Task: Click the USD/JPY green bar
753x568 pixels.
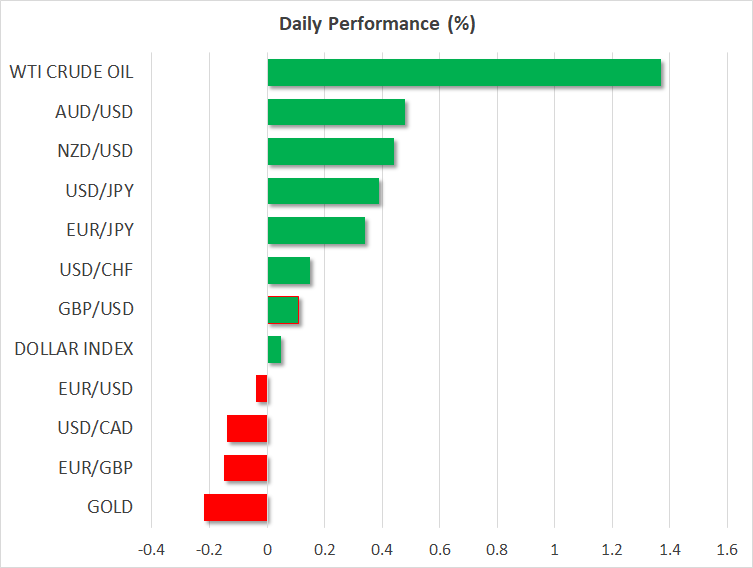Action: (323, 191)
